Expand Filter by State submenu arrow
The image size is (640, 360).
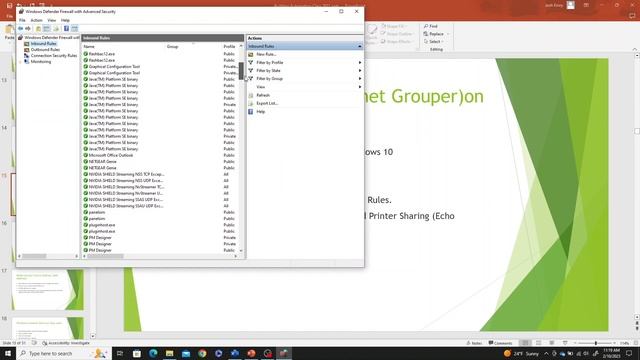pyautogui.click(x=360, y=71)
